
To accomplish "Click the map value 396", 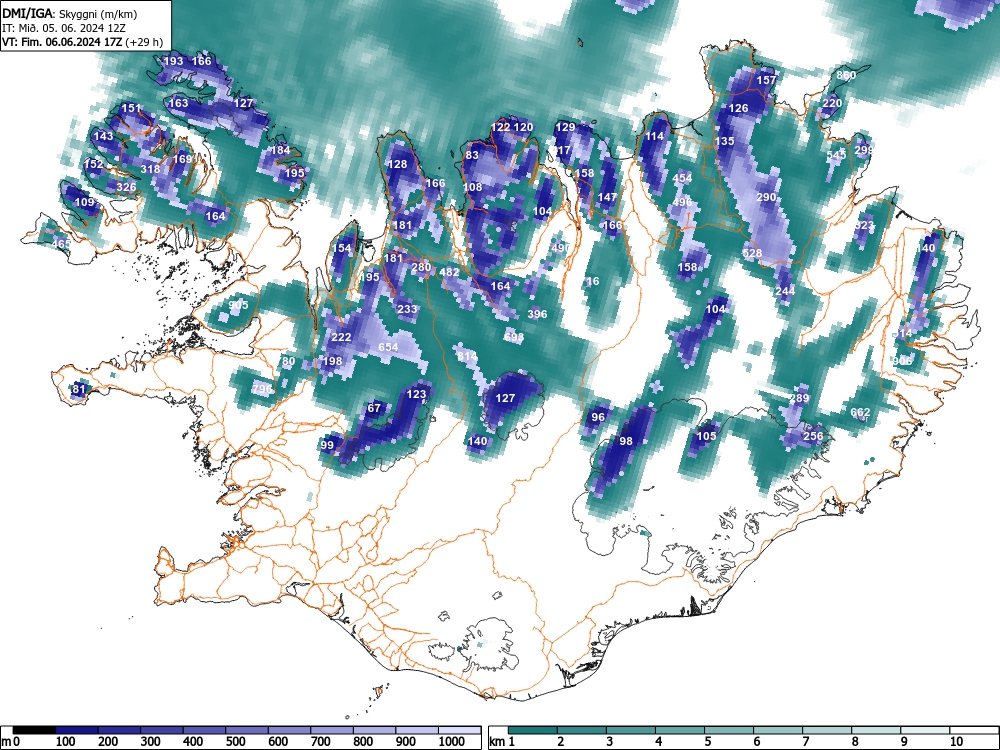I will 538,314.
